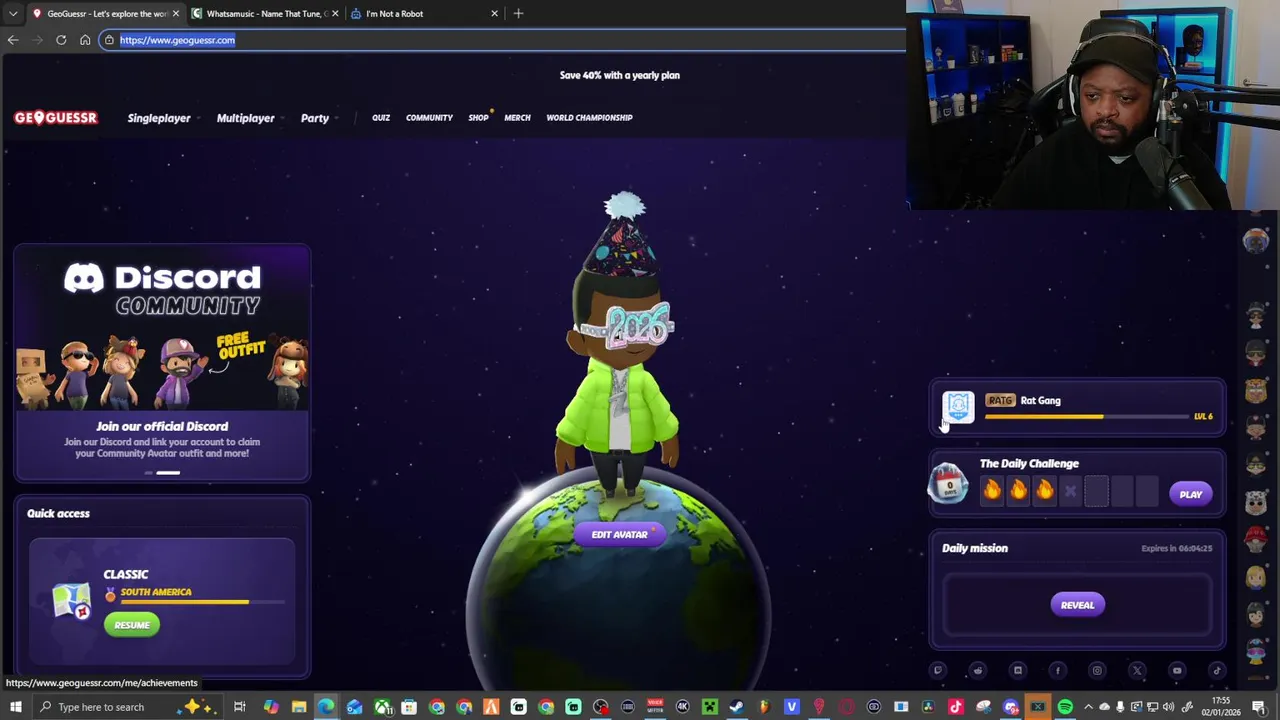The height and width of the screenshot is (720, 1280).
Task: Close the Whatsamusic browser tab
Action: pos(335,13)
